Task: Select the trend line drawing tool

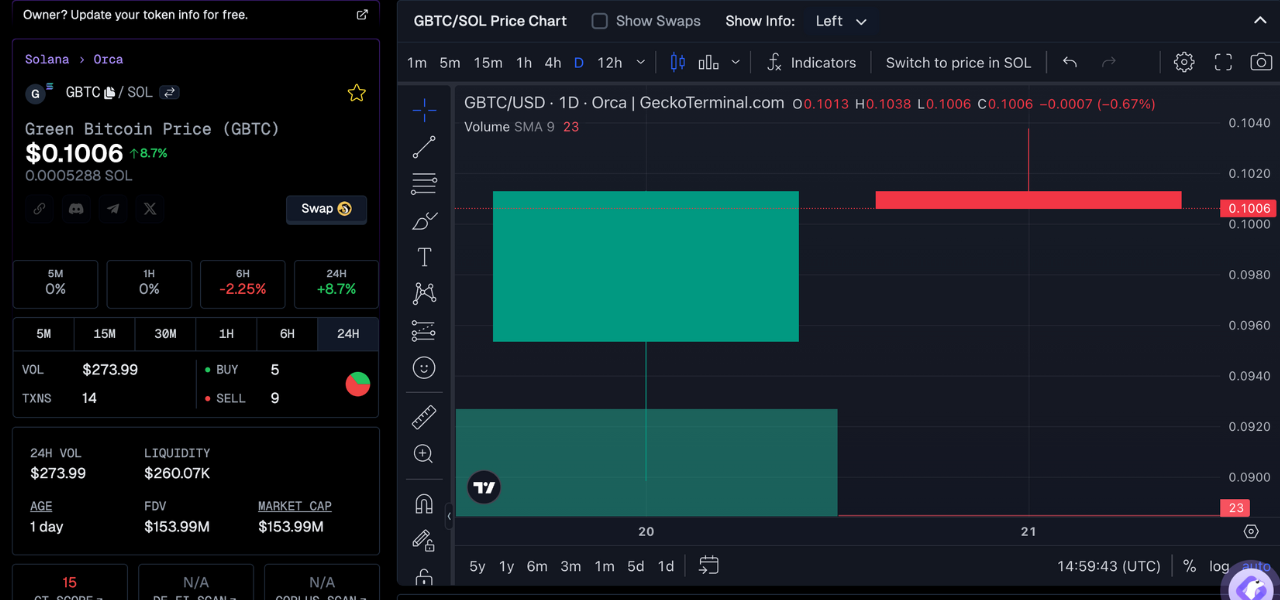Action: click(424, 147)
